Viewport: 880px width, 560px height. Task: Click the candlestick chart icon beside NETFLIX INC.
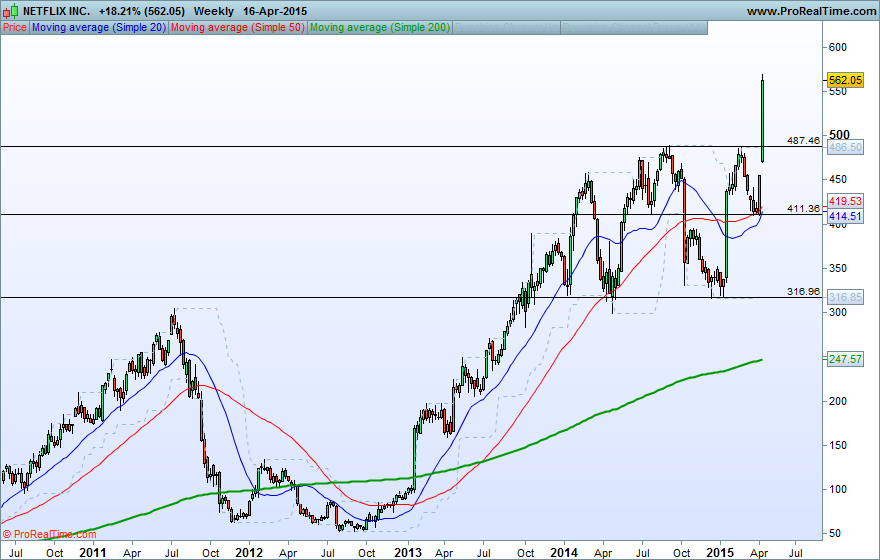point(11,11)
